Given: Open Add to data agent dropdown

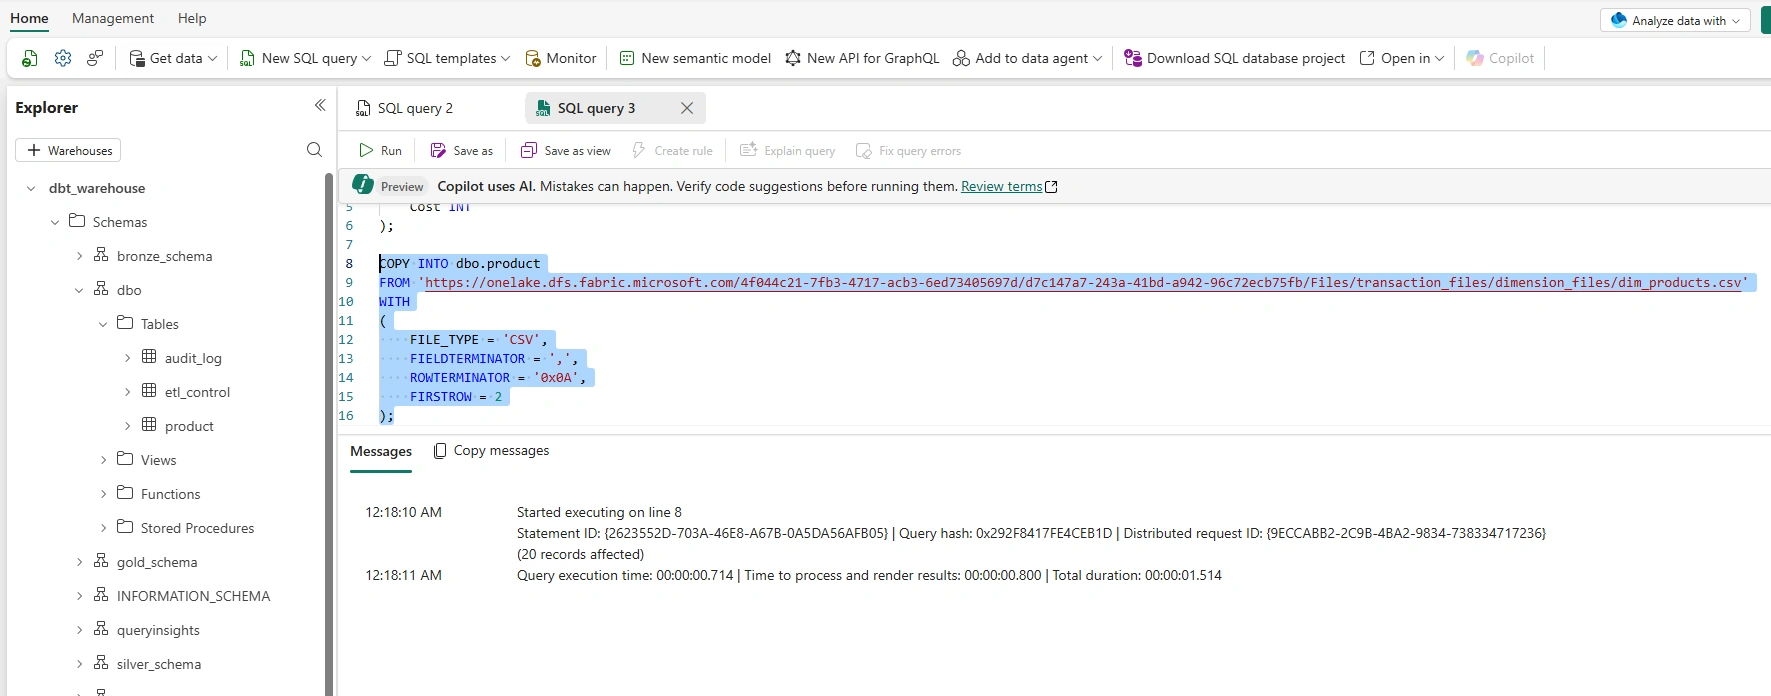Looking at the screenshot, I should (1027, 58).
